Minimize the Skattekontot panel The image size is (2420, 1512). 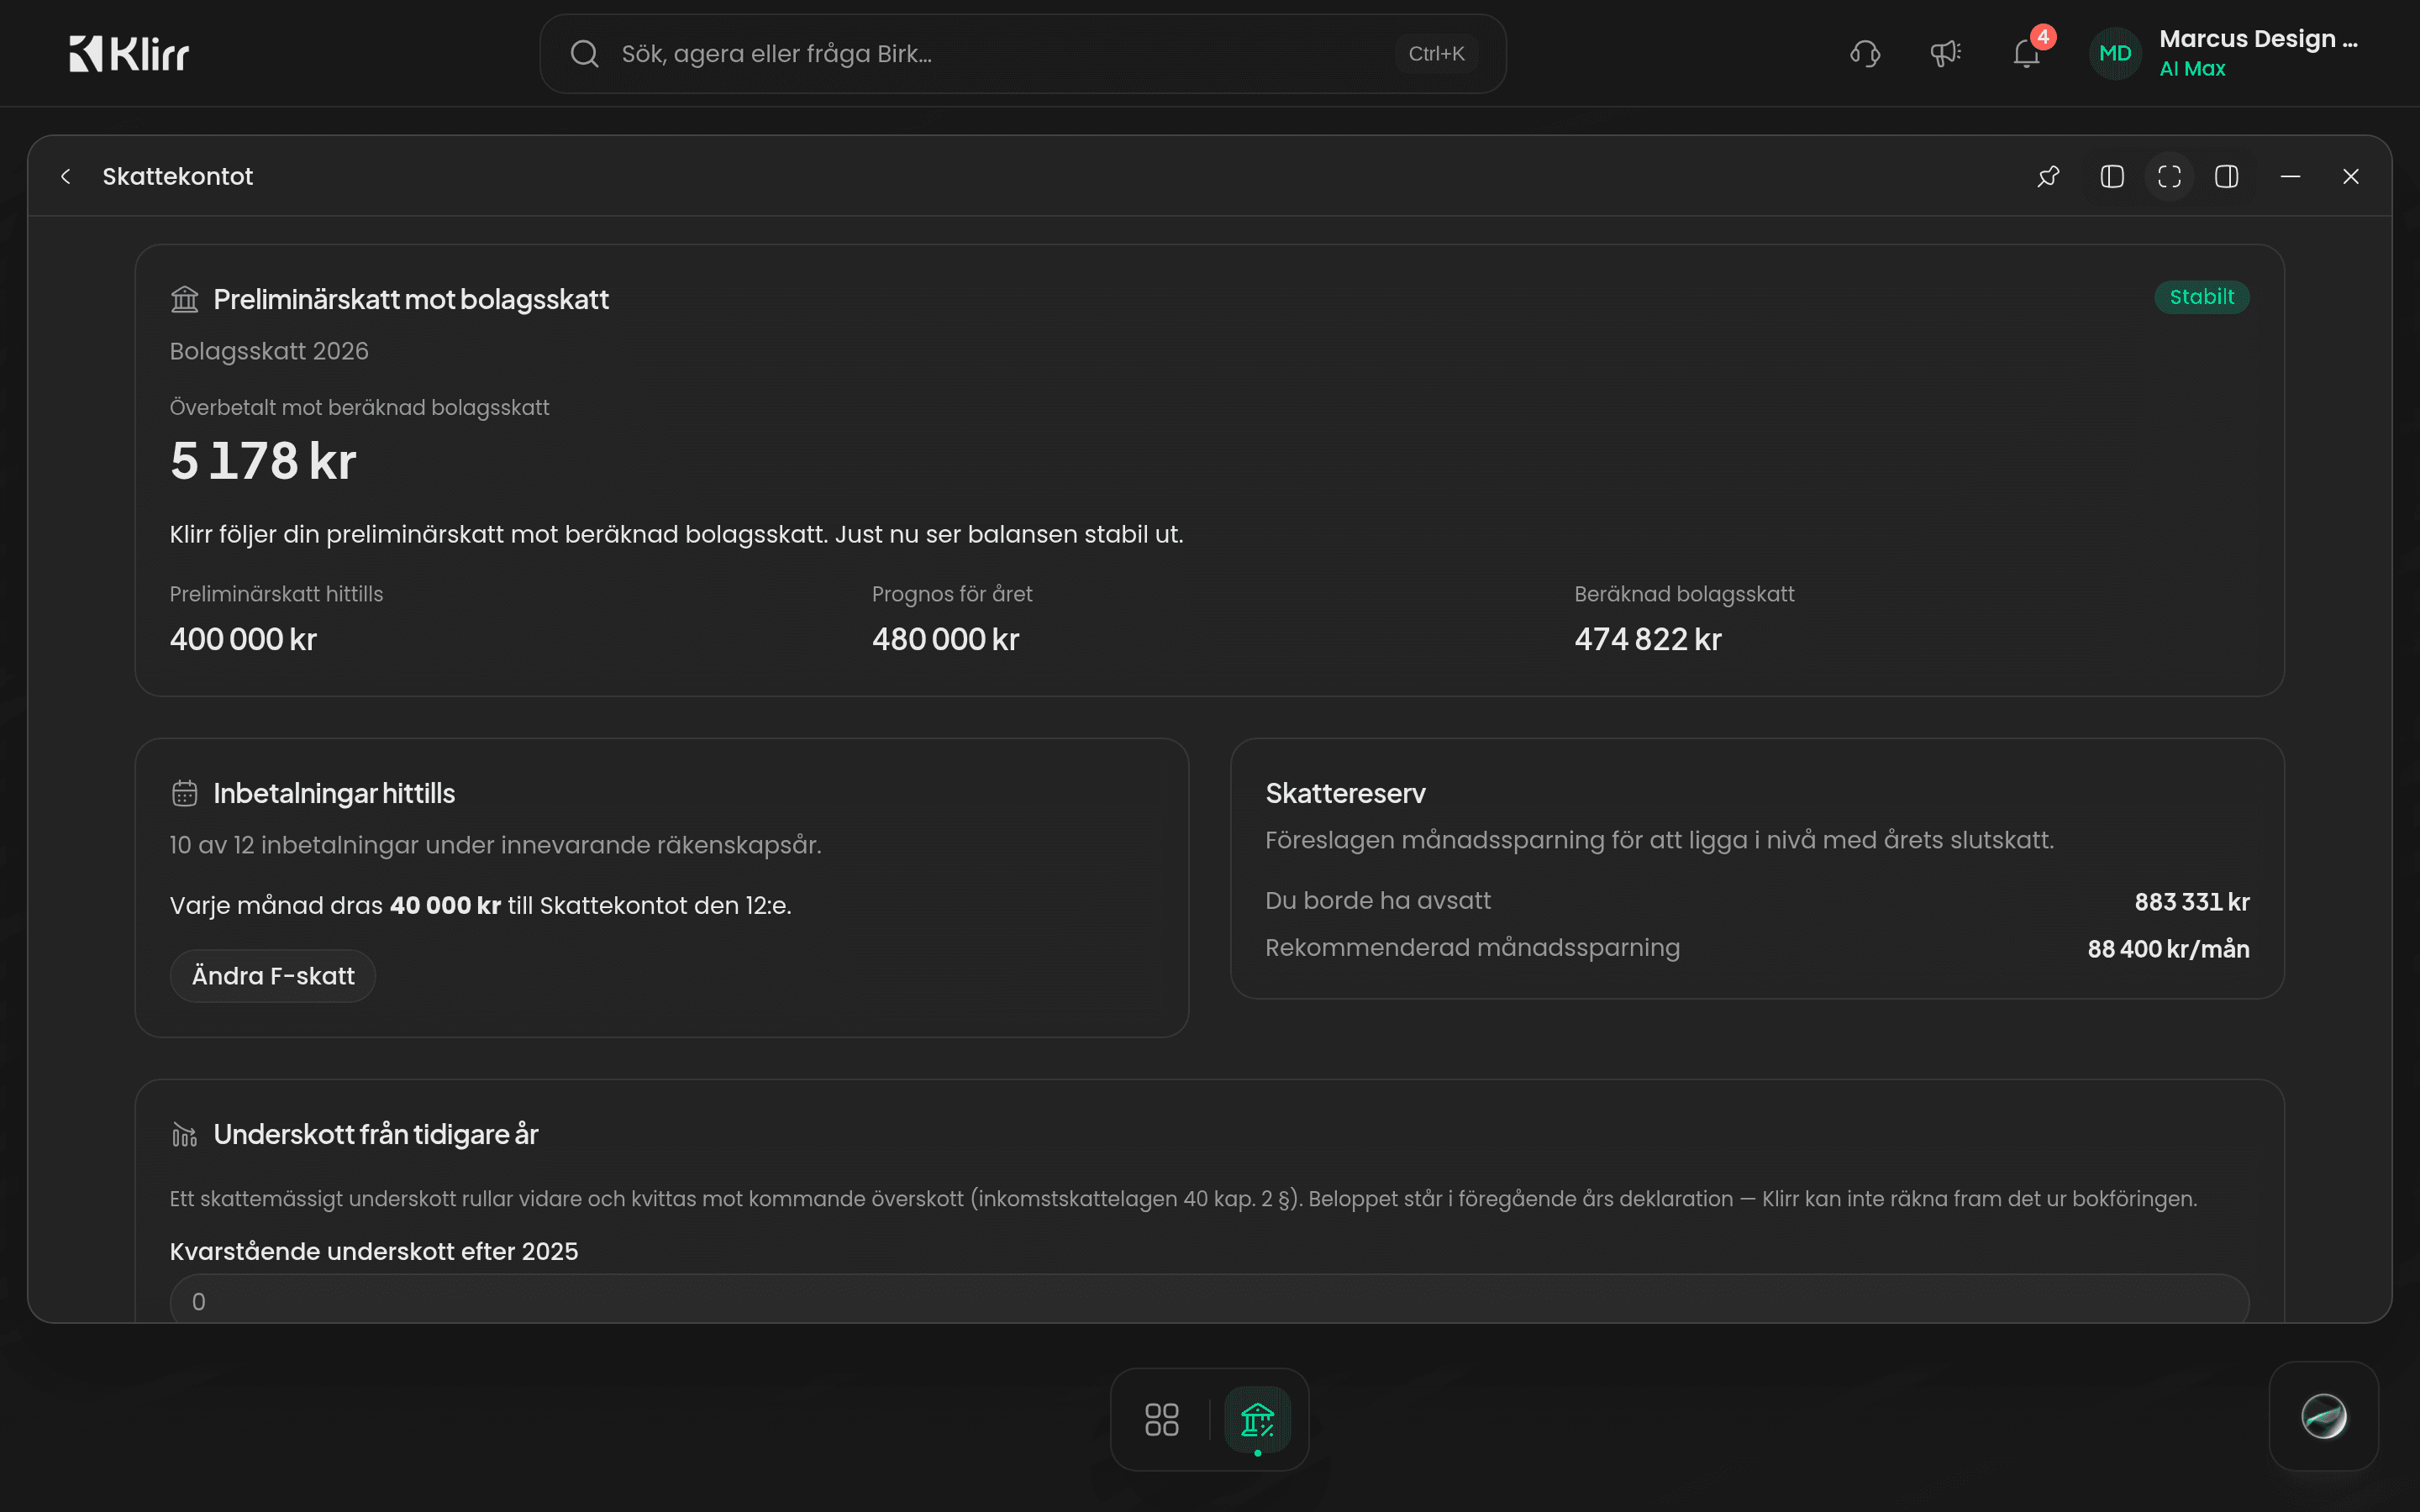point(2290,177)
